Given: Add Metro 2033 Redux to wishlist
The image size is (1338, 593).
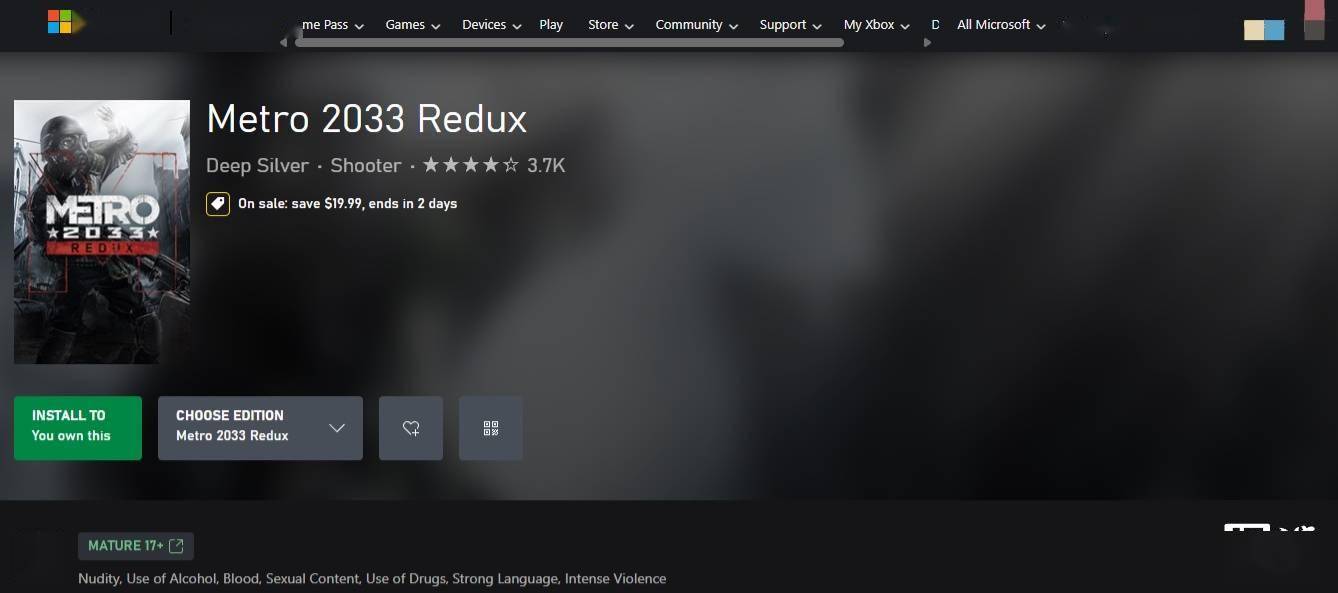Looking at the screenshot, I should tap(411, 428).
